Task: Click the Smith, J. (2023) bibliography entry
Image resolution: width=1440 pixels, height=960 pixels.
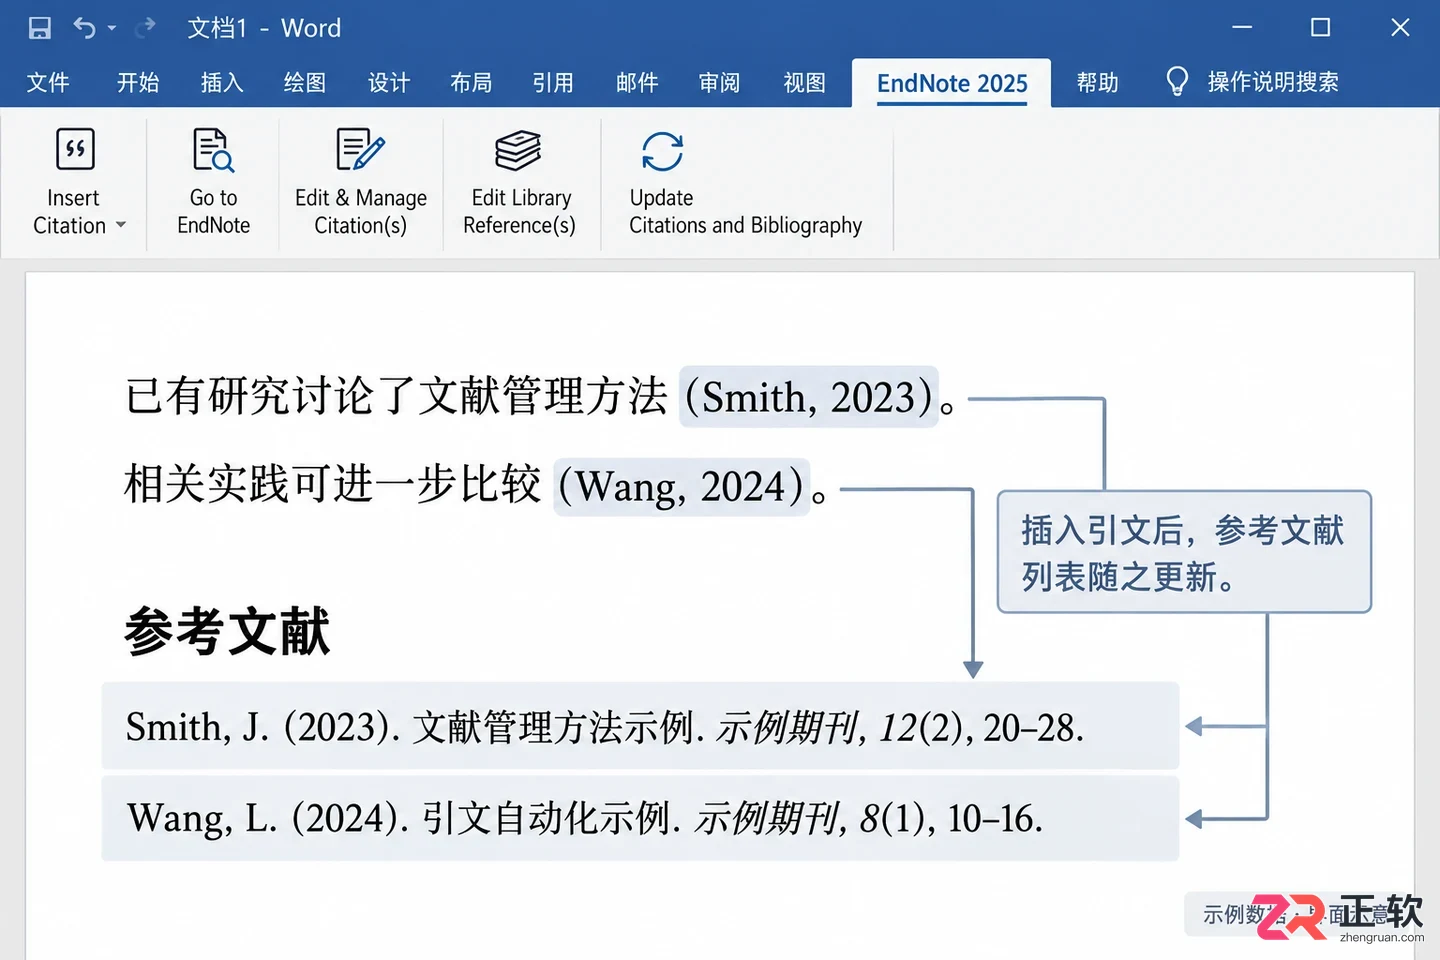Action: click(x=640, y=726)
